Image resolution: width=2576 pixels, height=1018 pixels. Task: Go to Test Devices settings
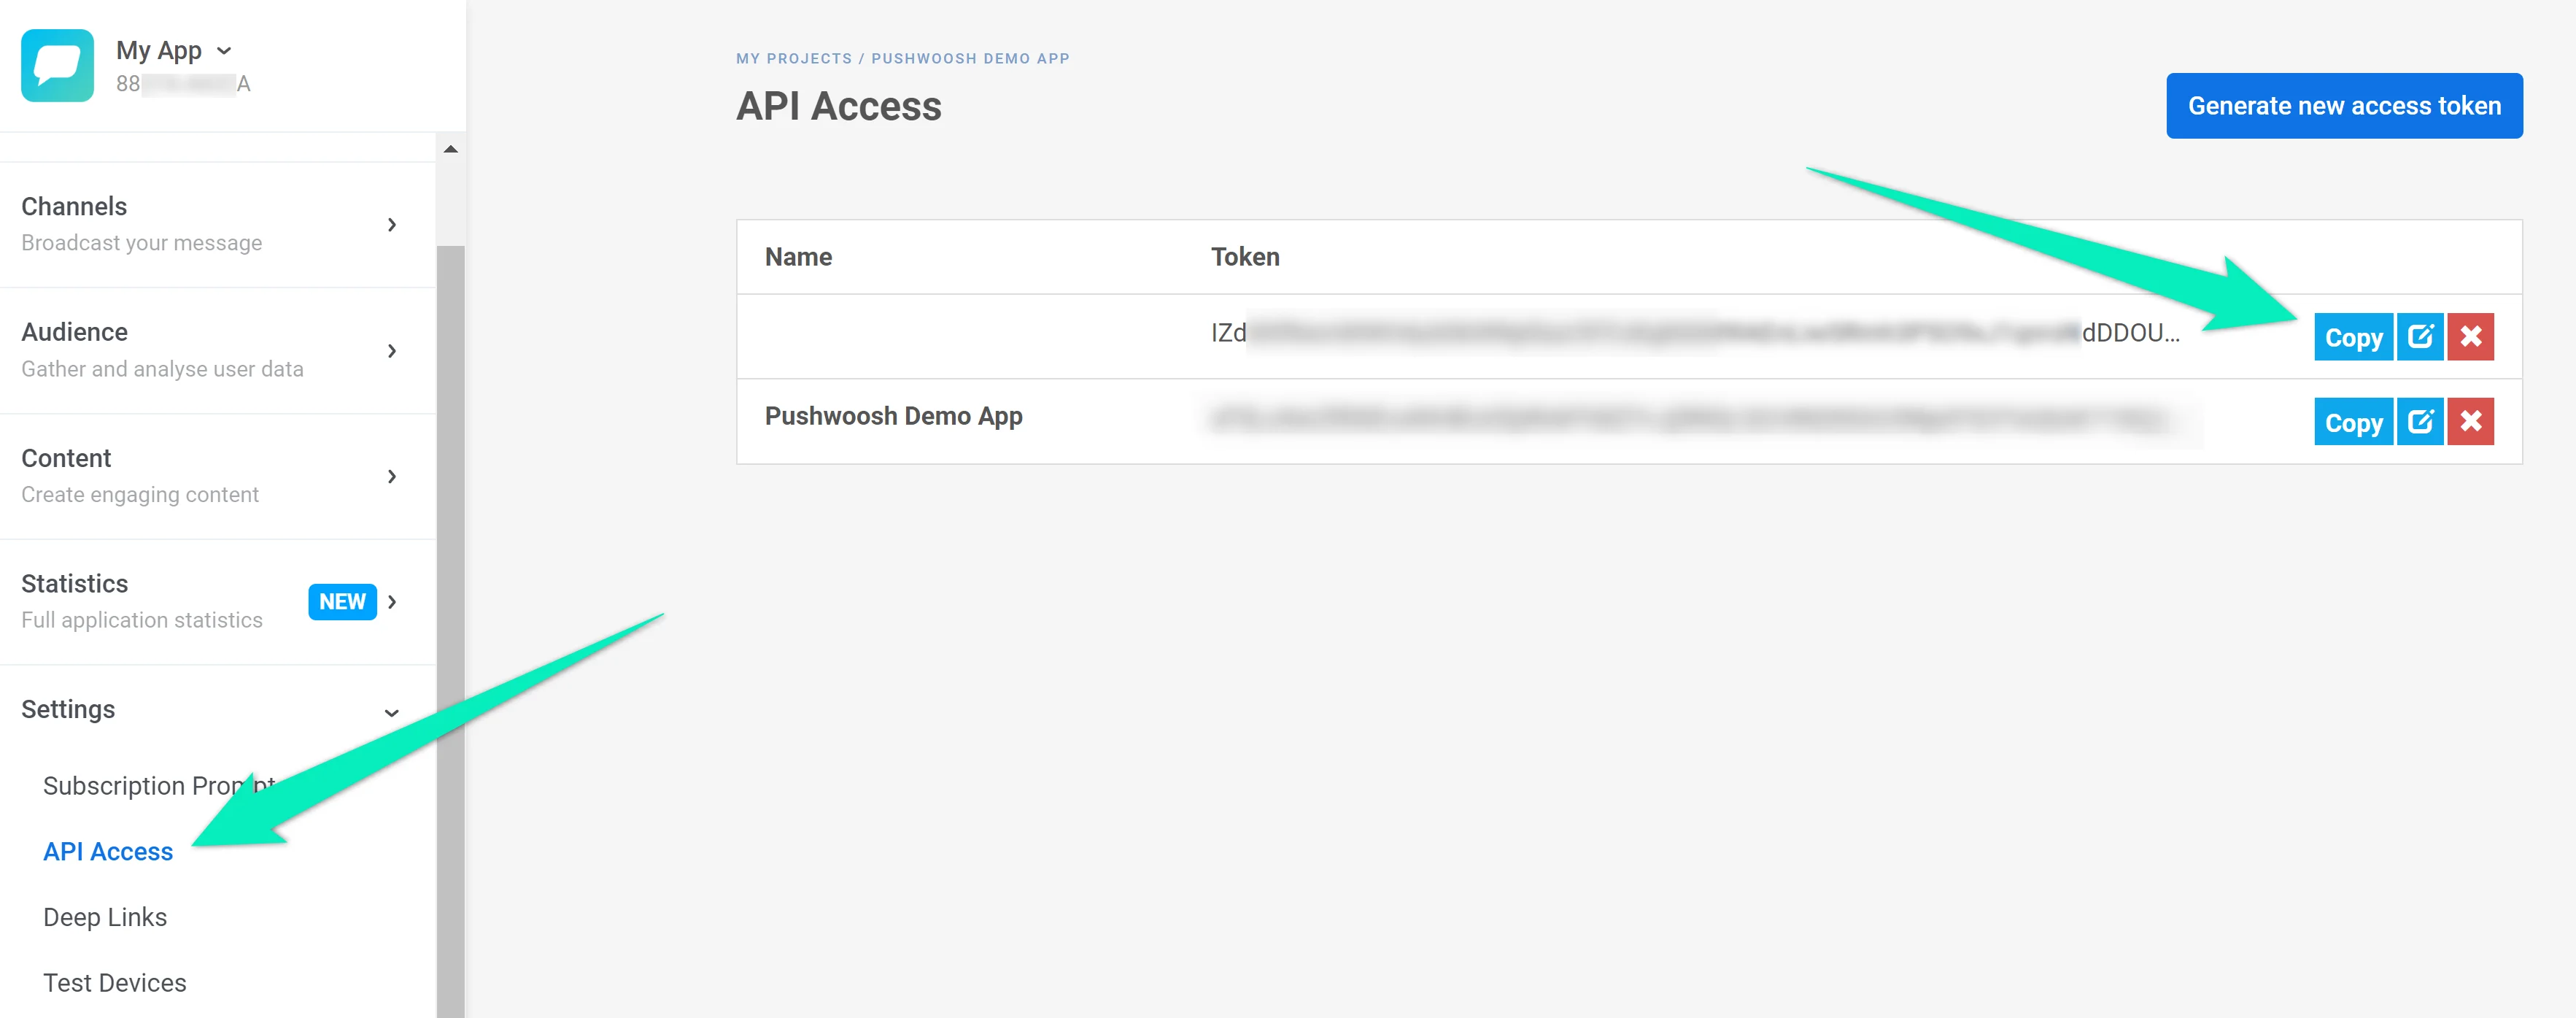[115, 983]
